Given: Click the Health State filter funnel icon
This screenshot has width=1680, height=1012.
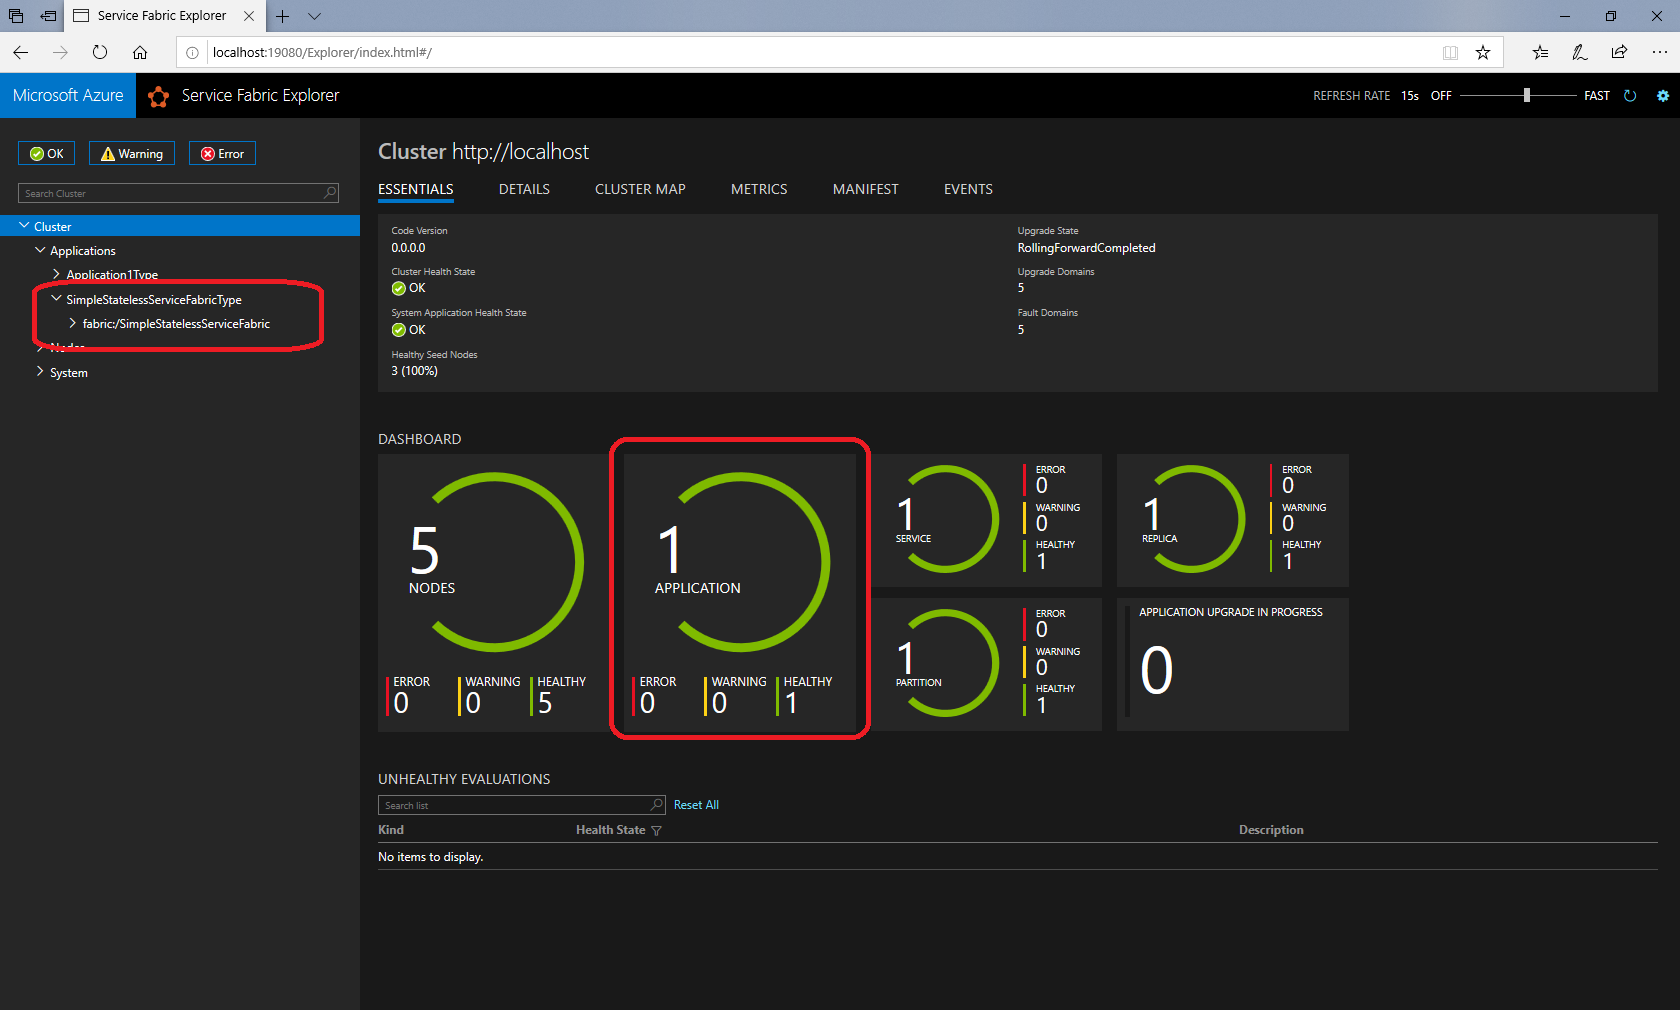Looking at the screenshot, I should tap(656, 831).
